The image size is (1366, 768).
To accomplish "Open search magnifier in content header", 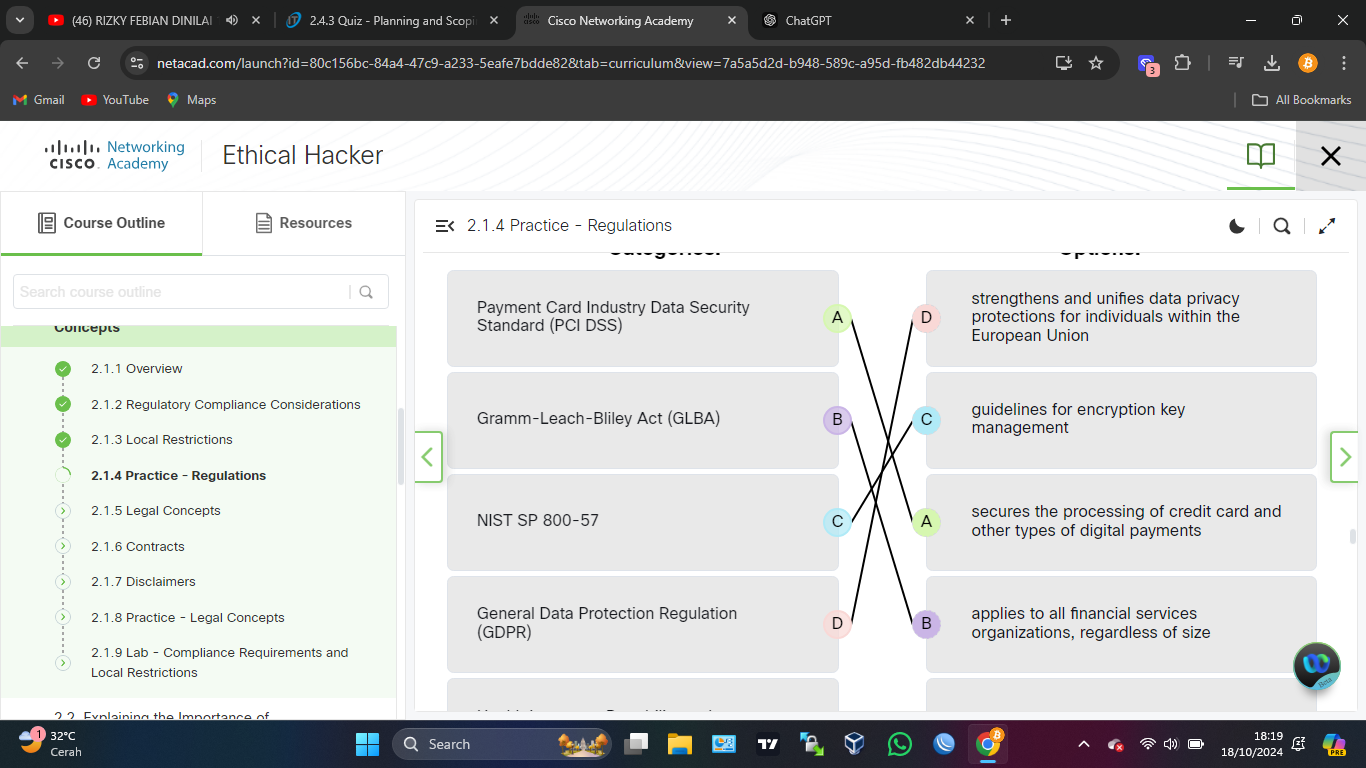I will click(1282, 226).
